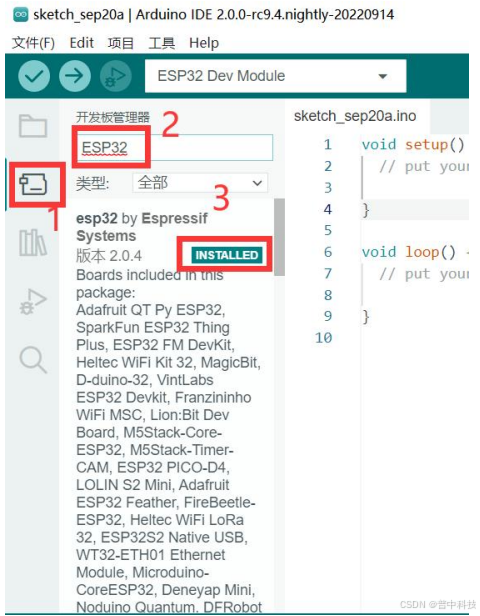Select the sketch_sep20a.ino editor tab
Screen dimensions: 480x616
[x=355, y=116]
